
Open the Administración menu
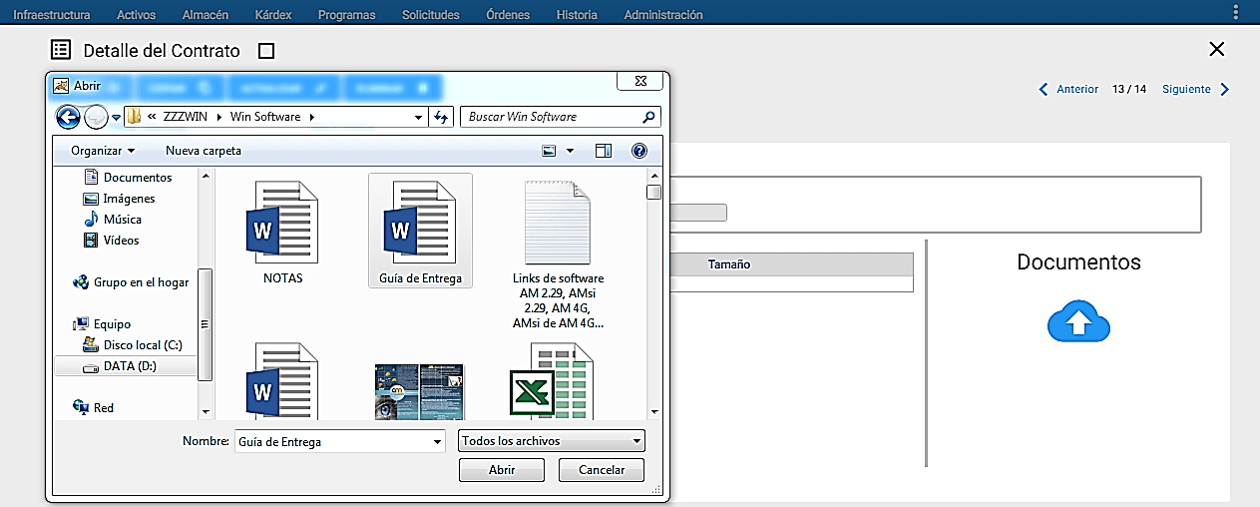663,15
